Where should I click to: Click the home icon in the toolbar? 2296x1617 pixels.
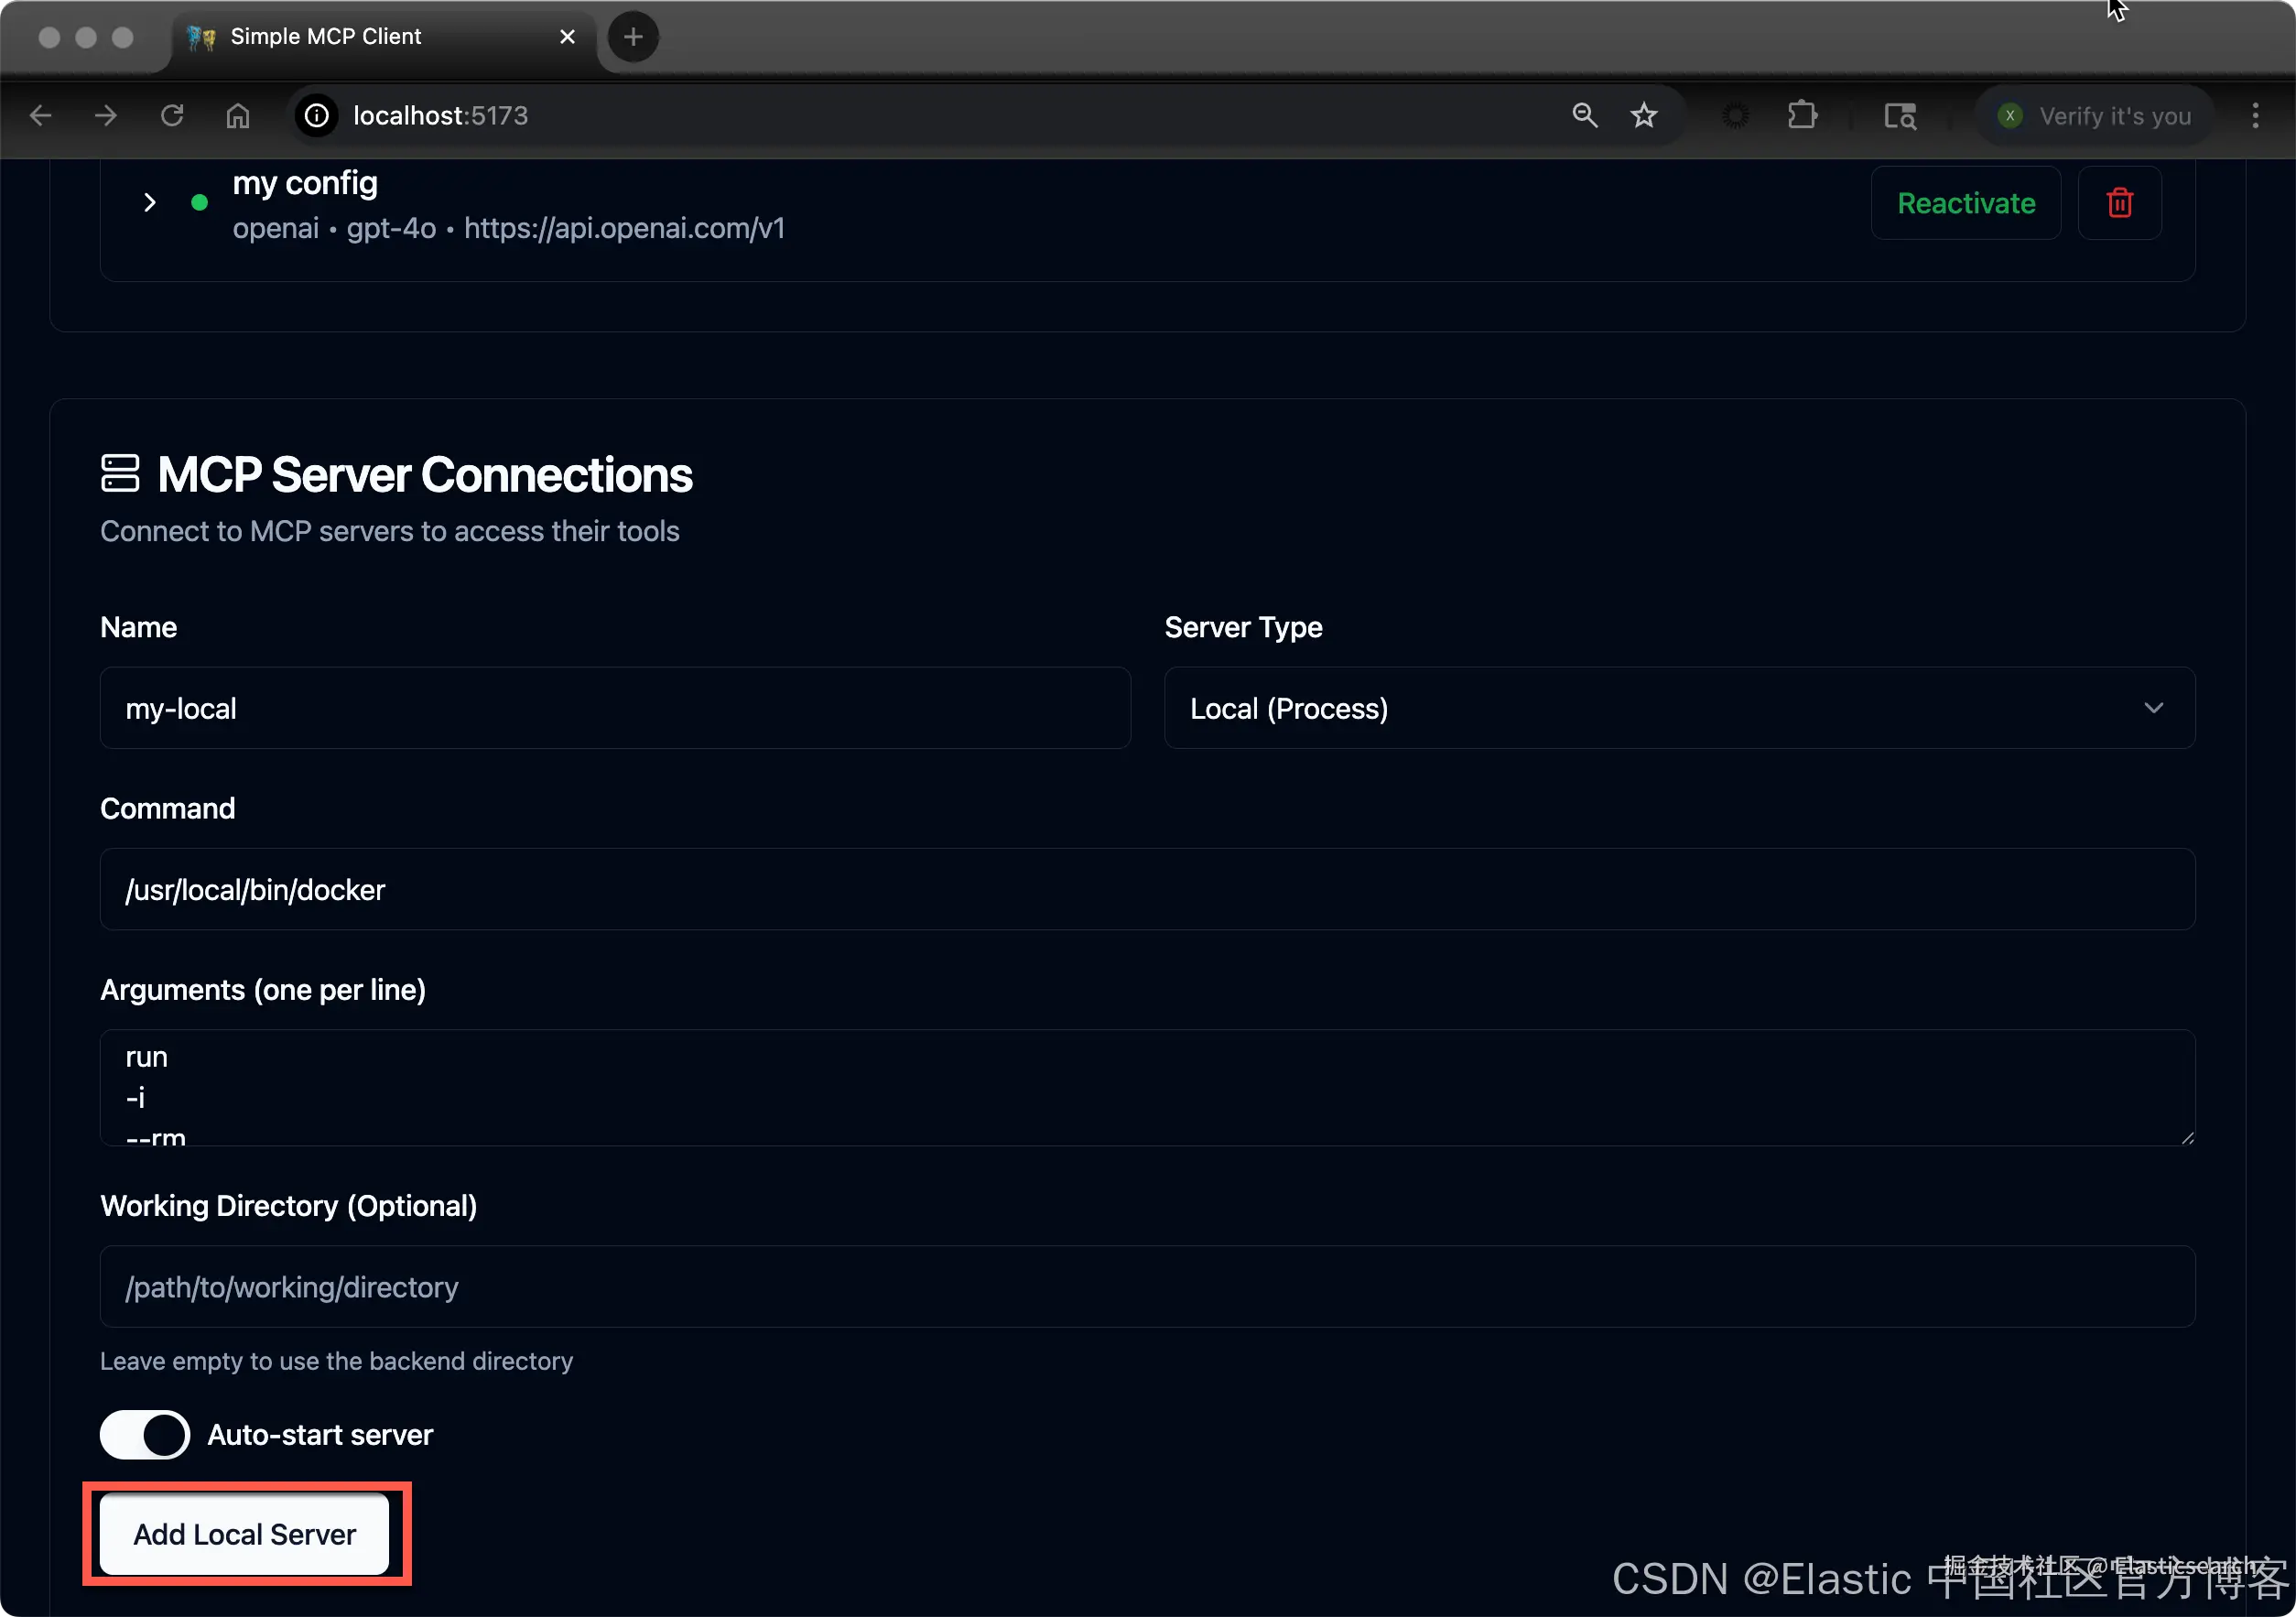pyautogui.click(x=238, y=116)
